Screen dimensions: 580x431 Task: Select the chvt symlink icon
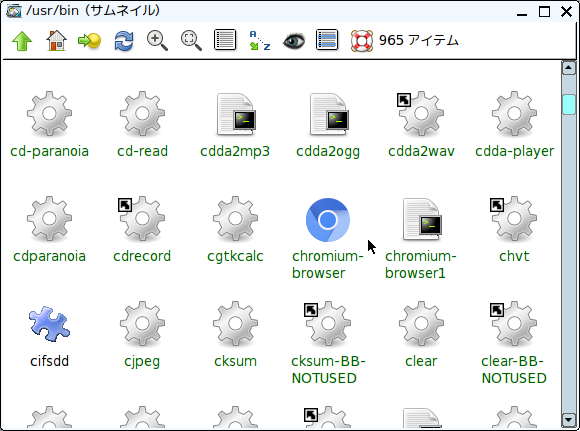(514, 219)
